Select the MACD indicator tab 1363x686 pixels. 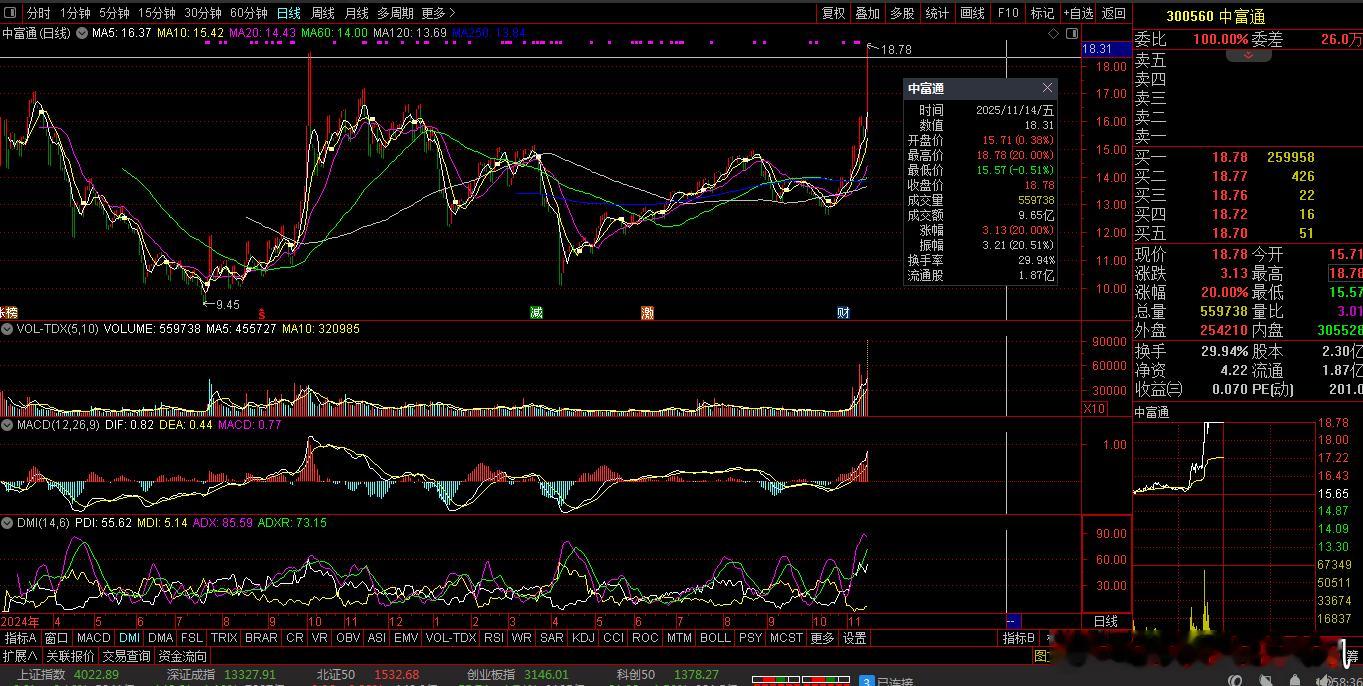coord(93,638)
